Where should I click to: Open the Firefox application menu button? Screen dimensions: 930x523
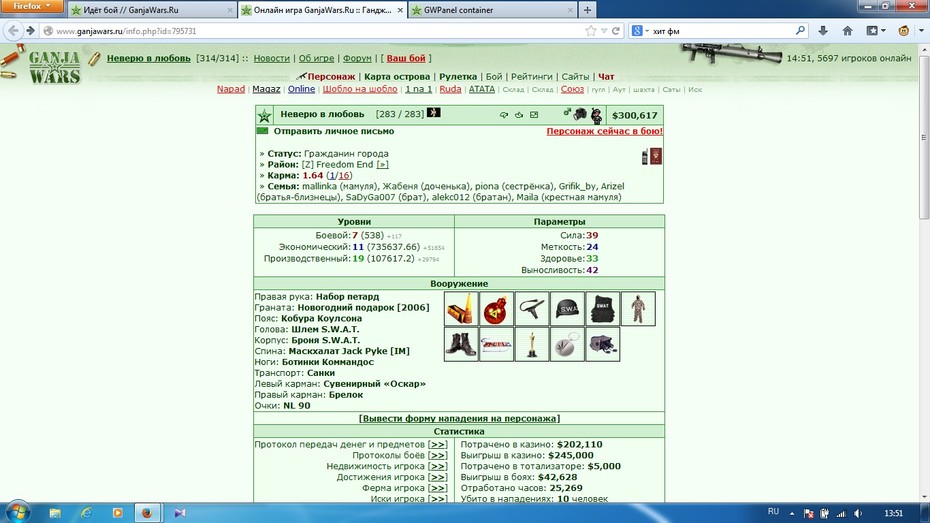(31, 7)
